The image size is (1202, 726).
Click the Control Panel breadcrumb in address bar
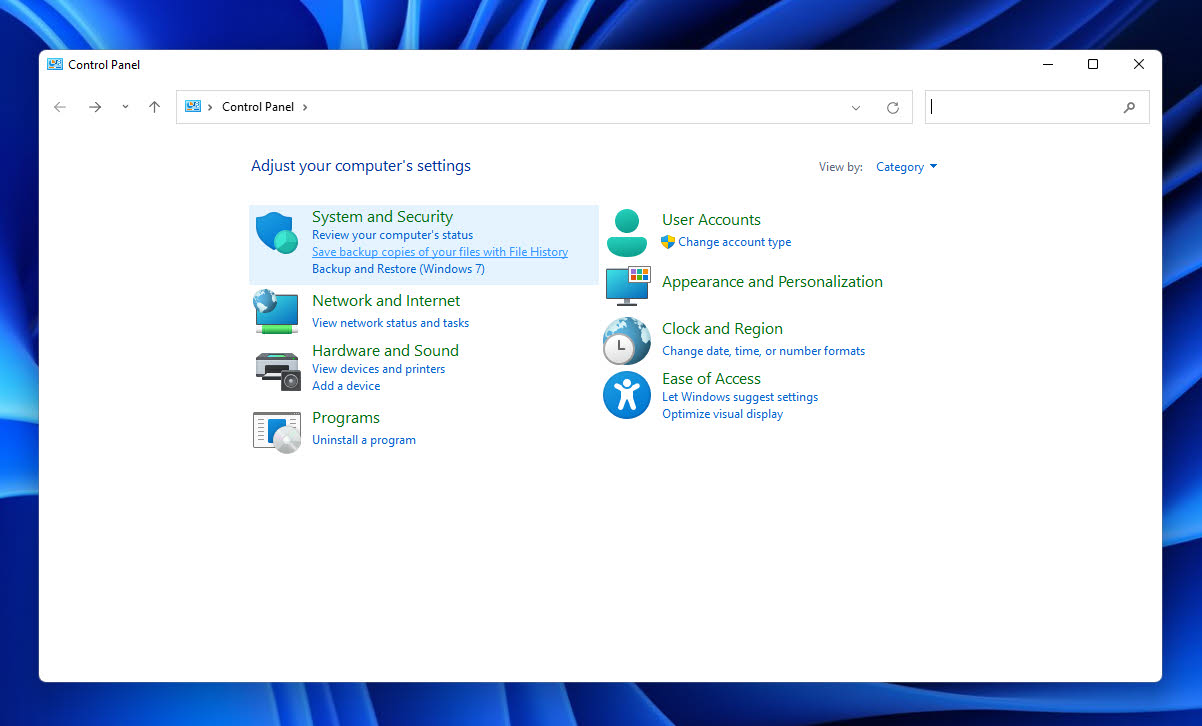click(x=258, y=107)
